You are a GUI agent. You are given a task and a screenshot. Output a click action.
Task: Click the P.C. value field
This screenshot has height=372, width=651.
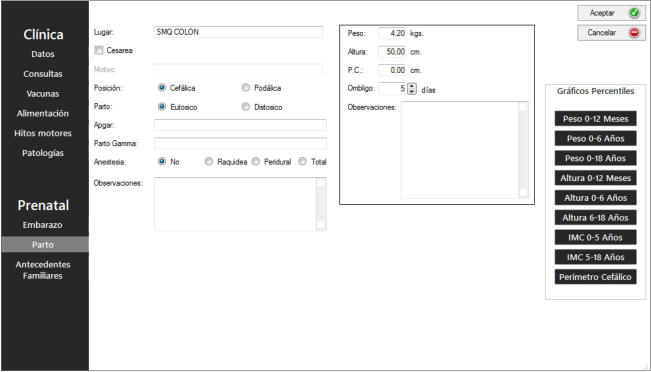(392, 70)
